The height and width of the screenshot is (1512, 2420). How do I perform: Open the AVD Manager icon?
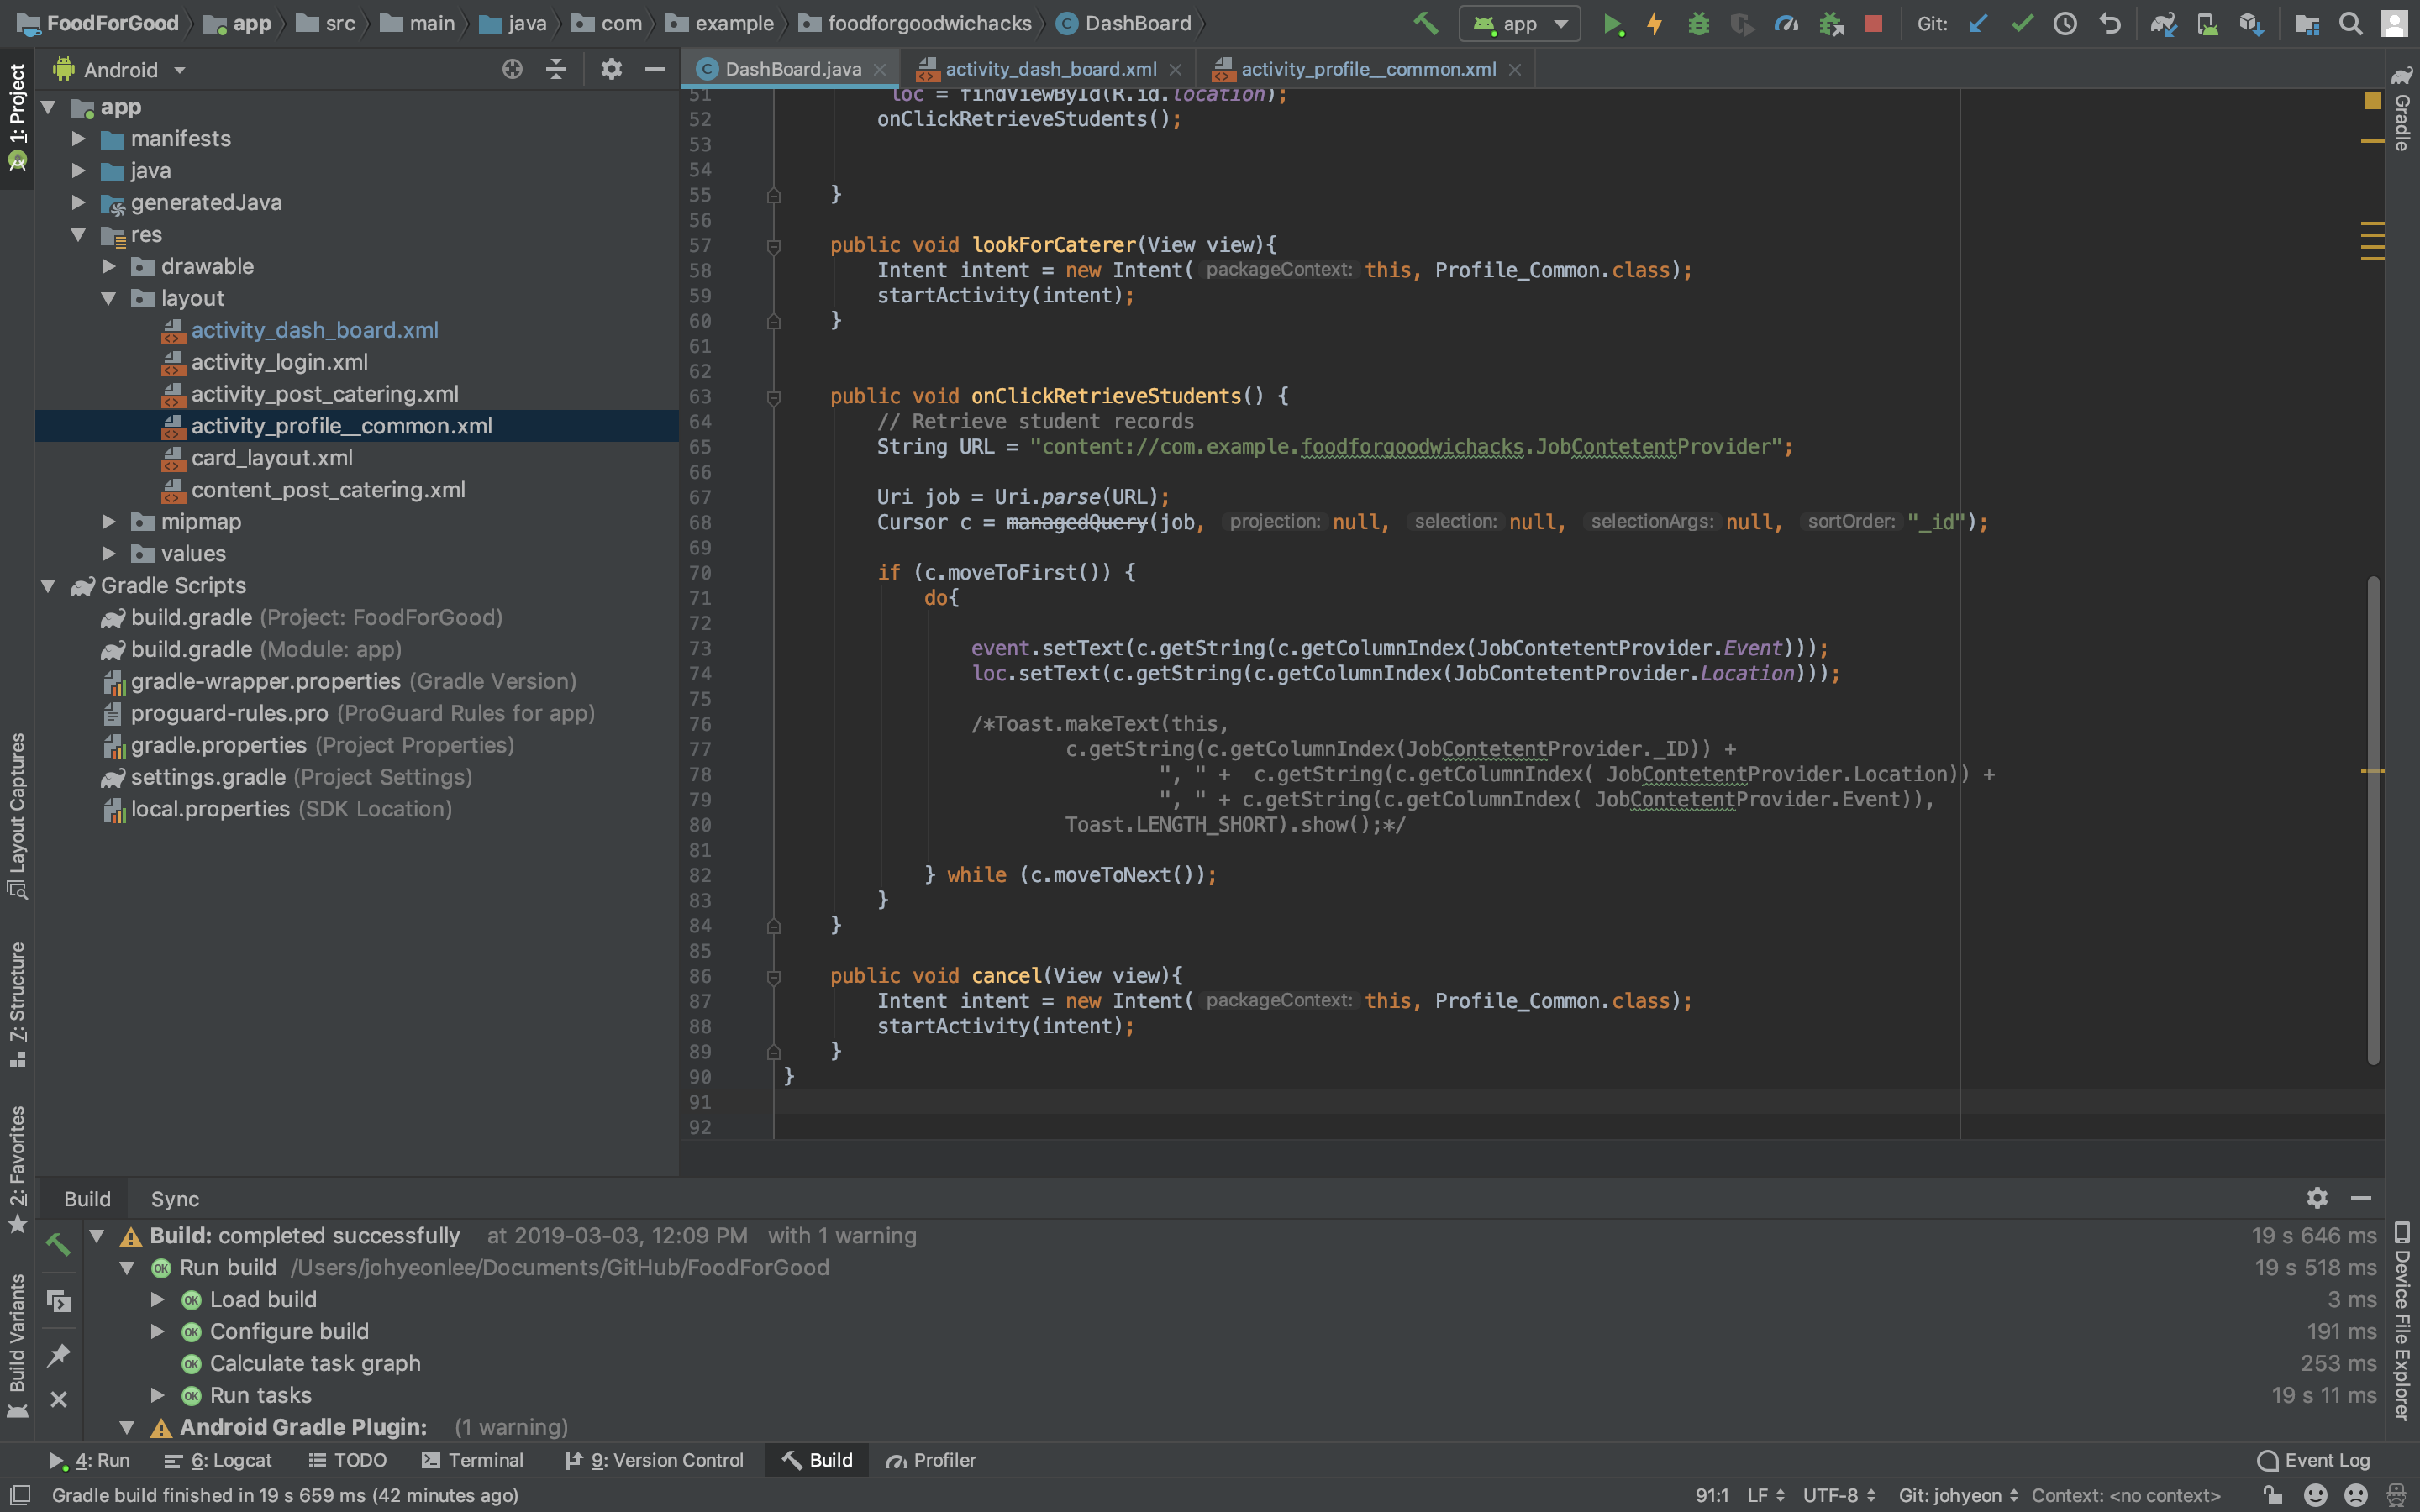(2207, 24)
